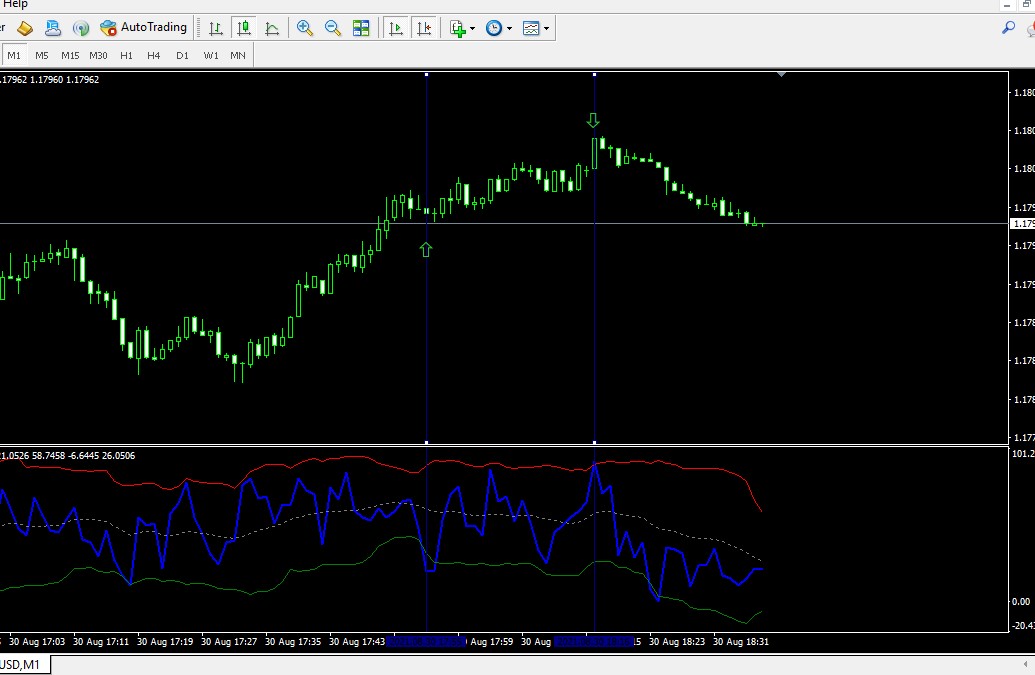Select the W1 timeframe
The height and width of the screenshot is (675, 1035).
[x=211, y=55]
